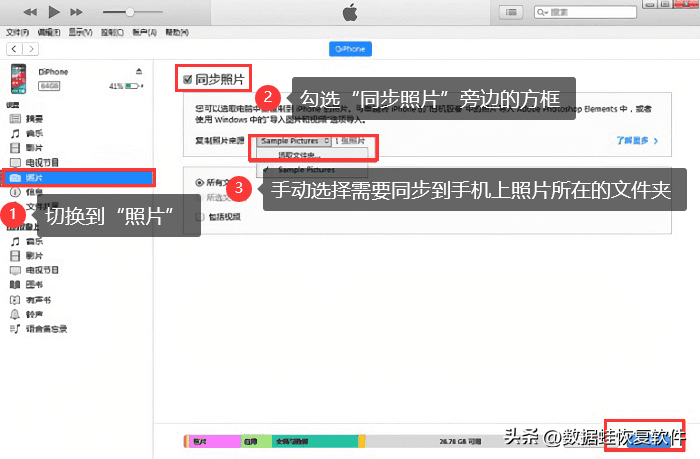Image resolution: width=700 pixels, height=459 pixels.
Task: Open the list view button beside search
Action: 511,12
